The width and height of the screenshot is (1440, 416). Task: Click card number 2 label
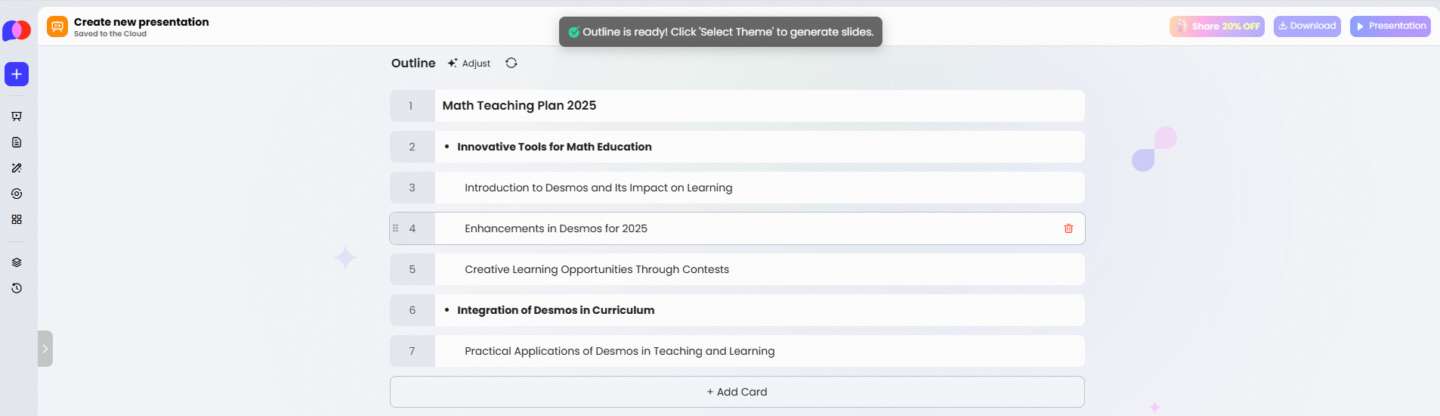tap(412, 147)
